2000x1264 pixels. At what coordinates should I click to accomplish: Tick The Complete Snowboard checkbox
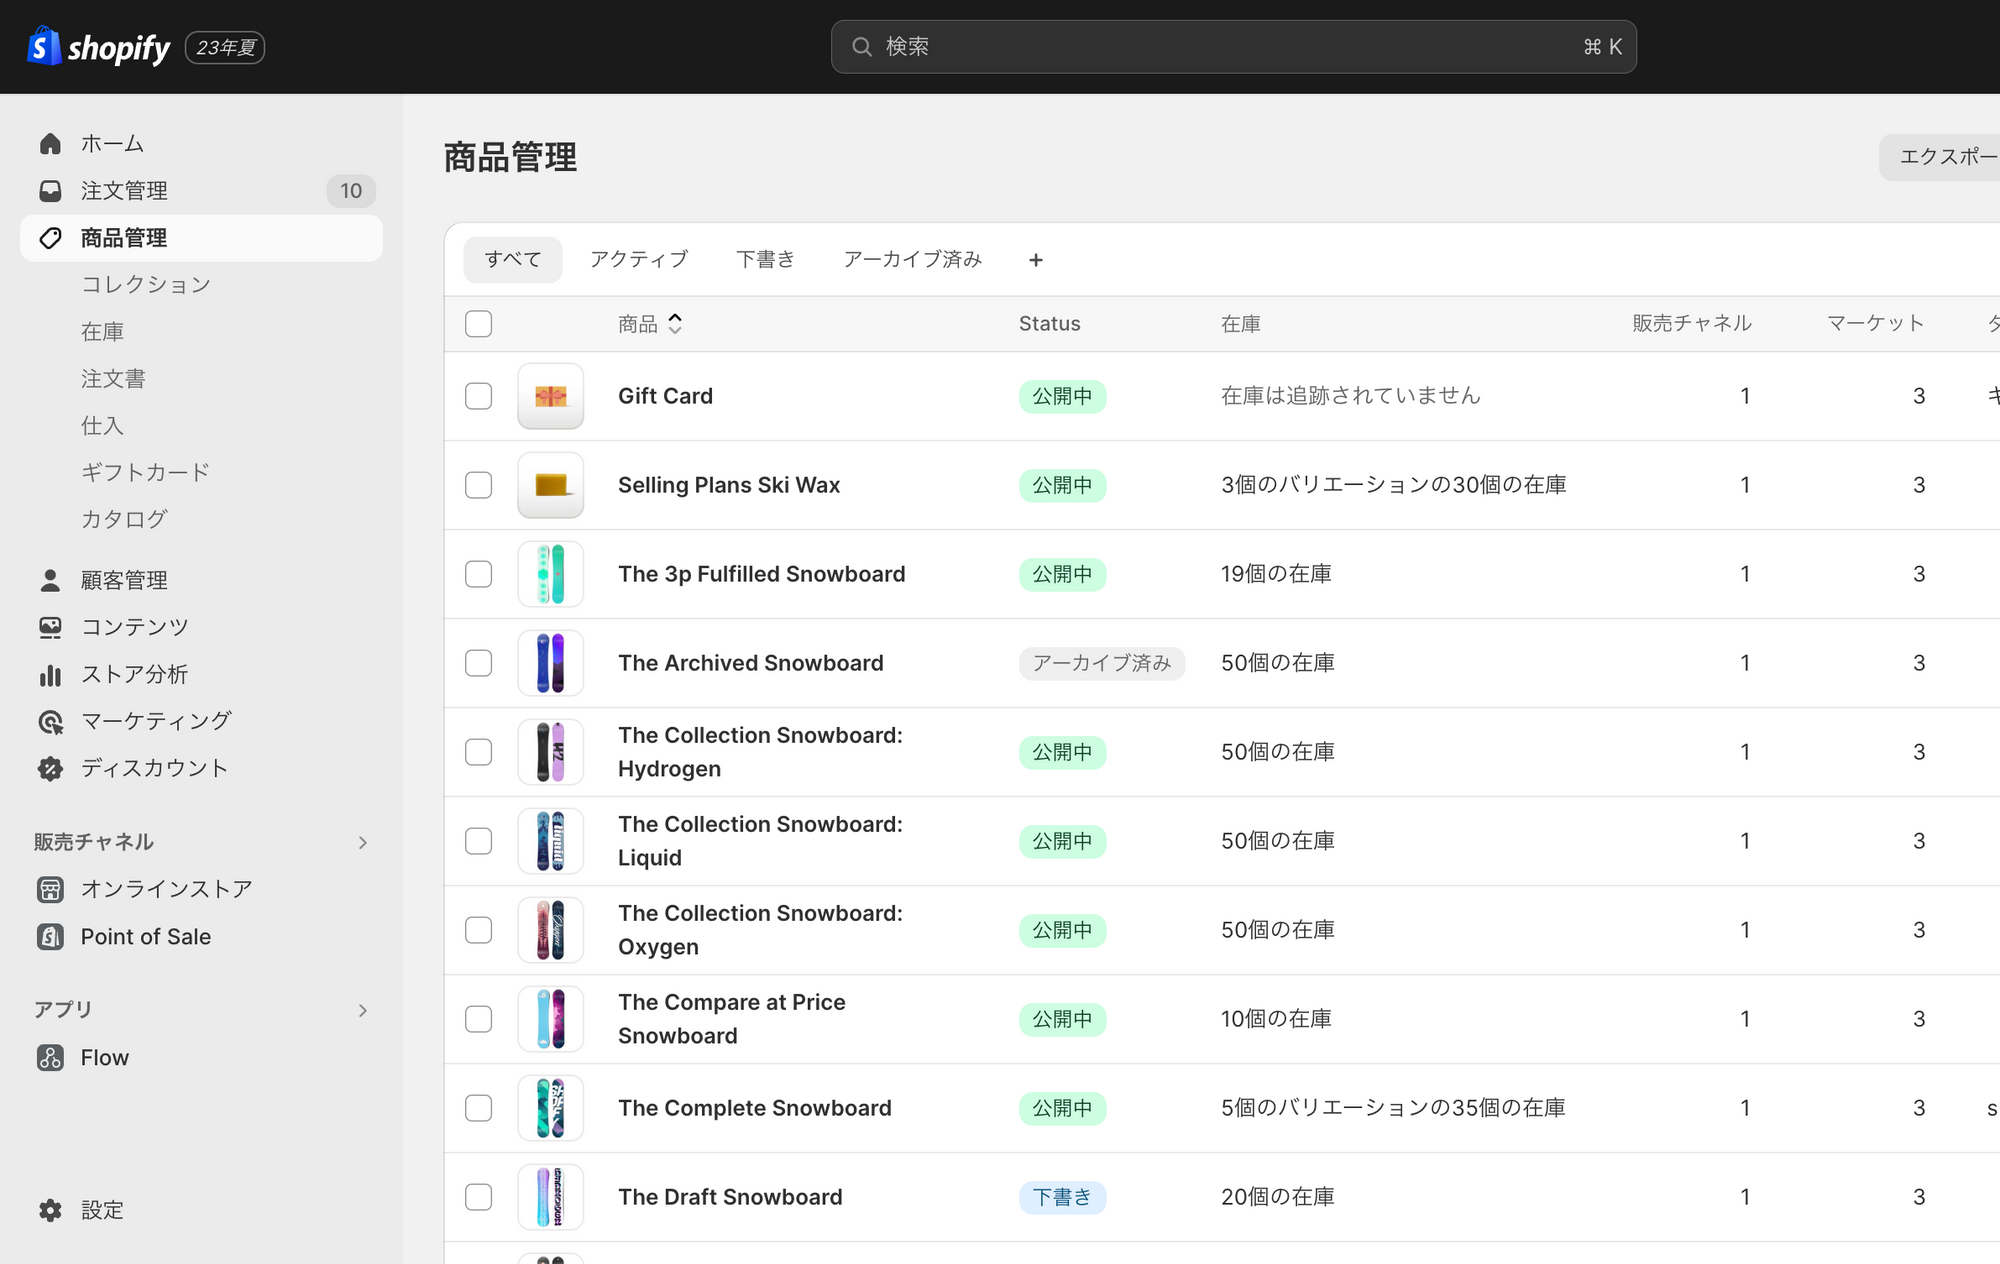[x=479, y=1108]
